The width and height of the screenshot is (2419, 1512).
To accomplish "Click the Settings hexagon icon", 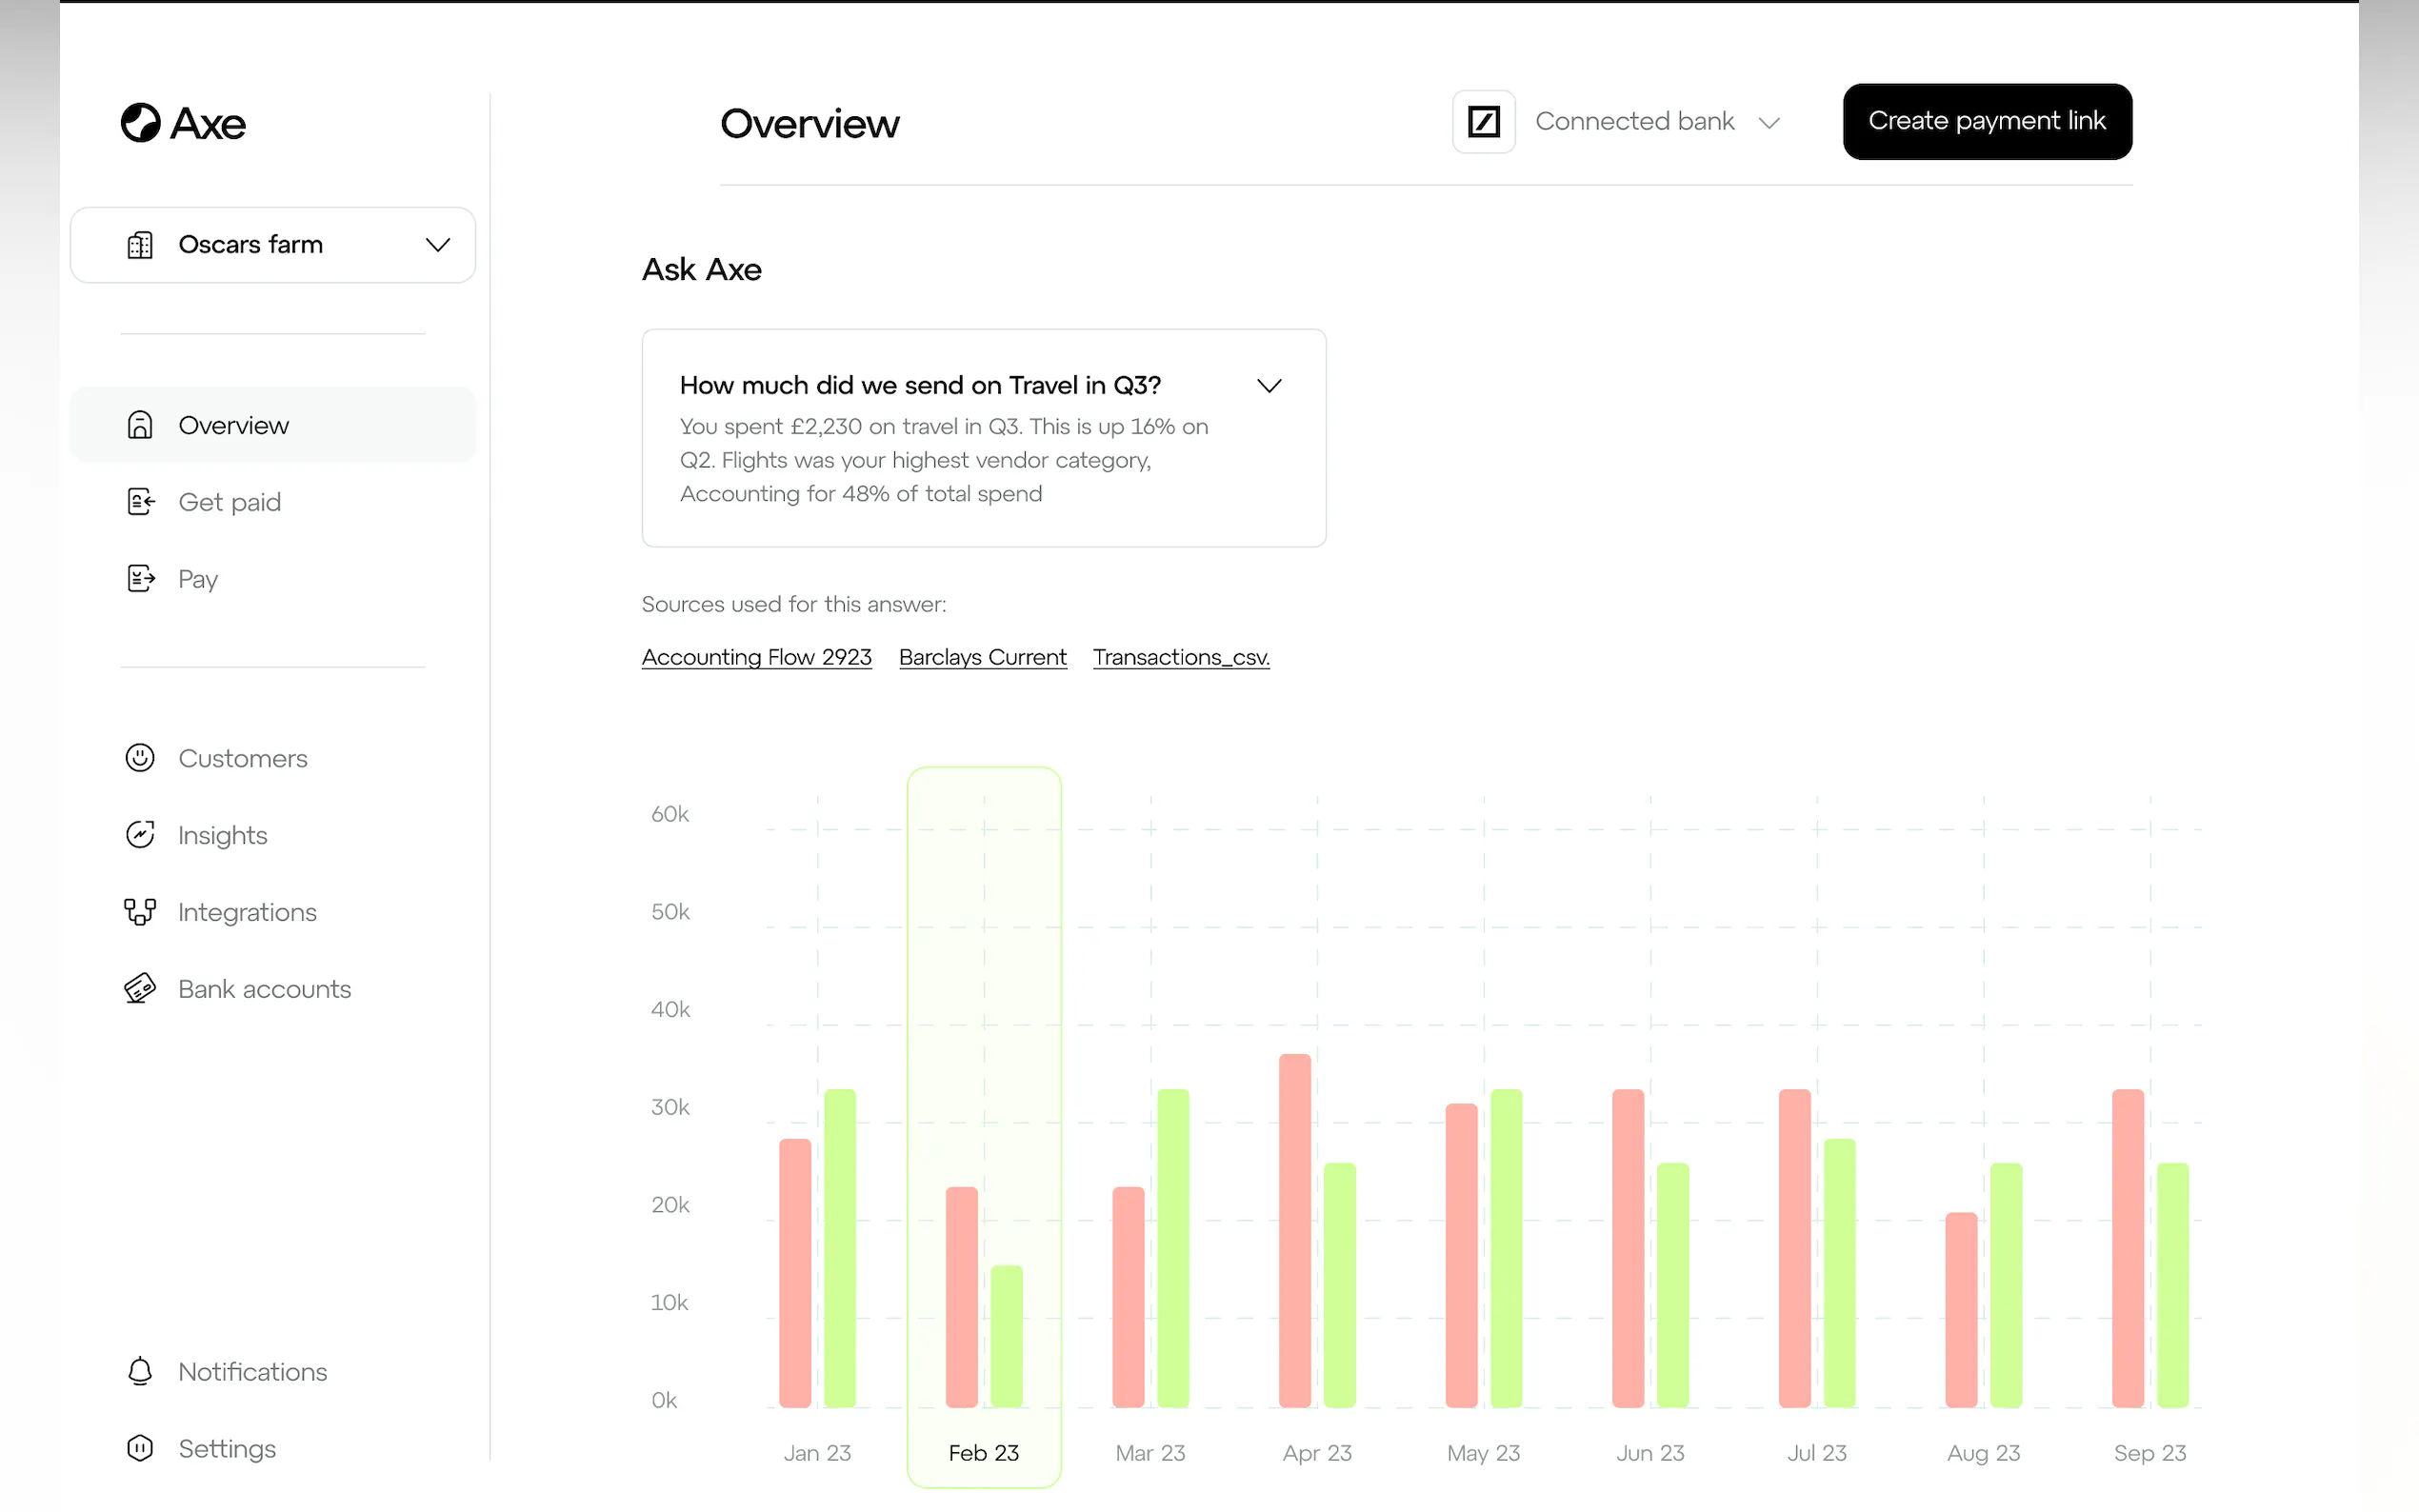I will point(140,1448).
